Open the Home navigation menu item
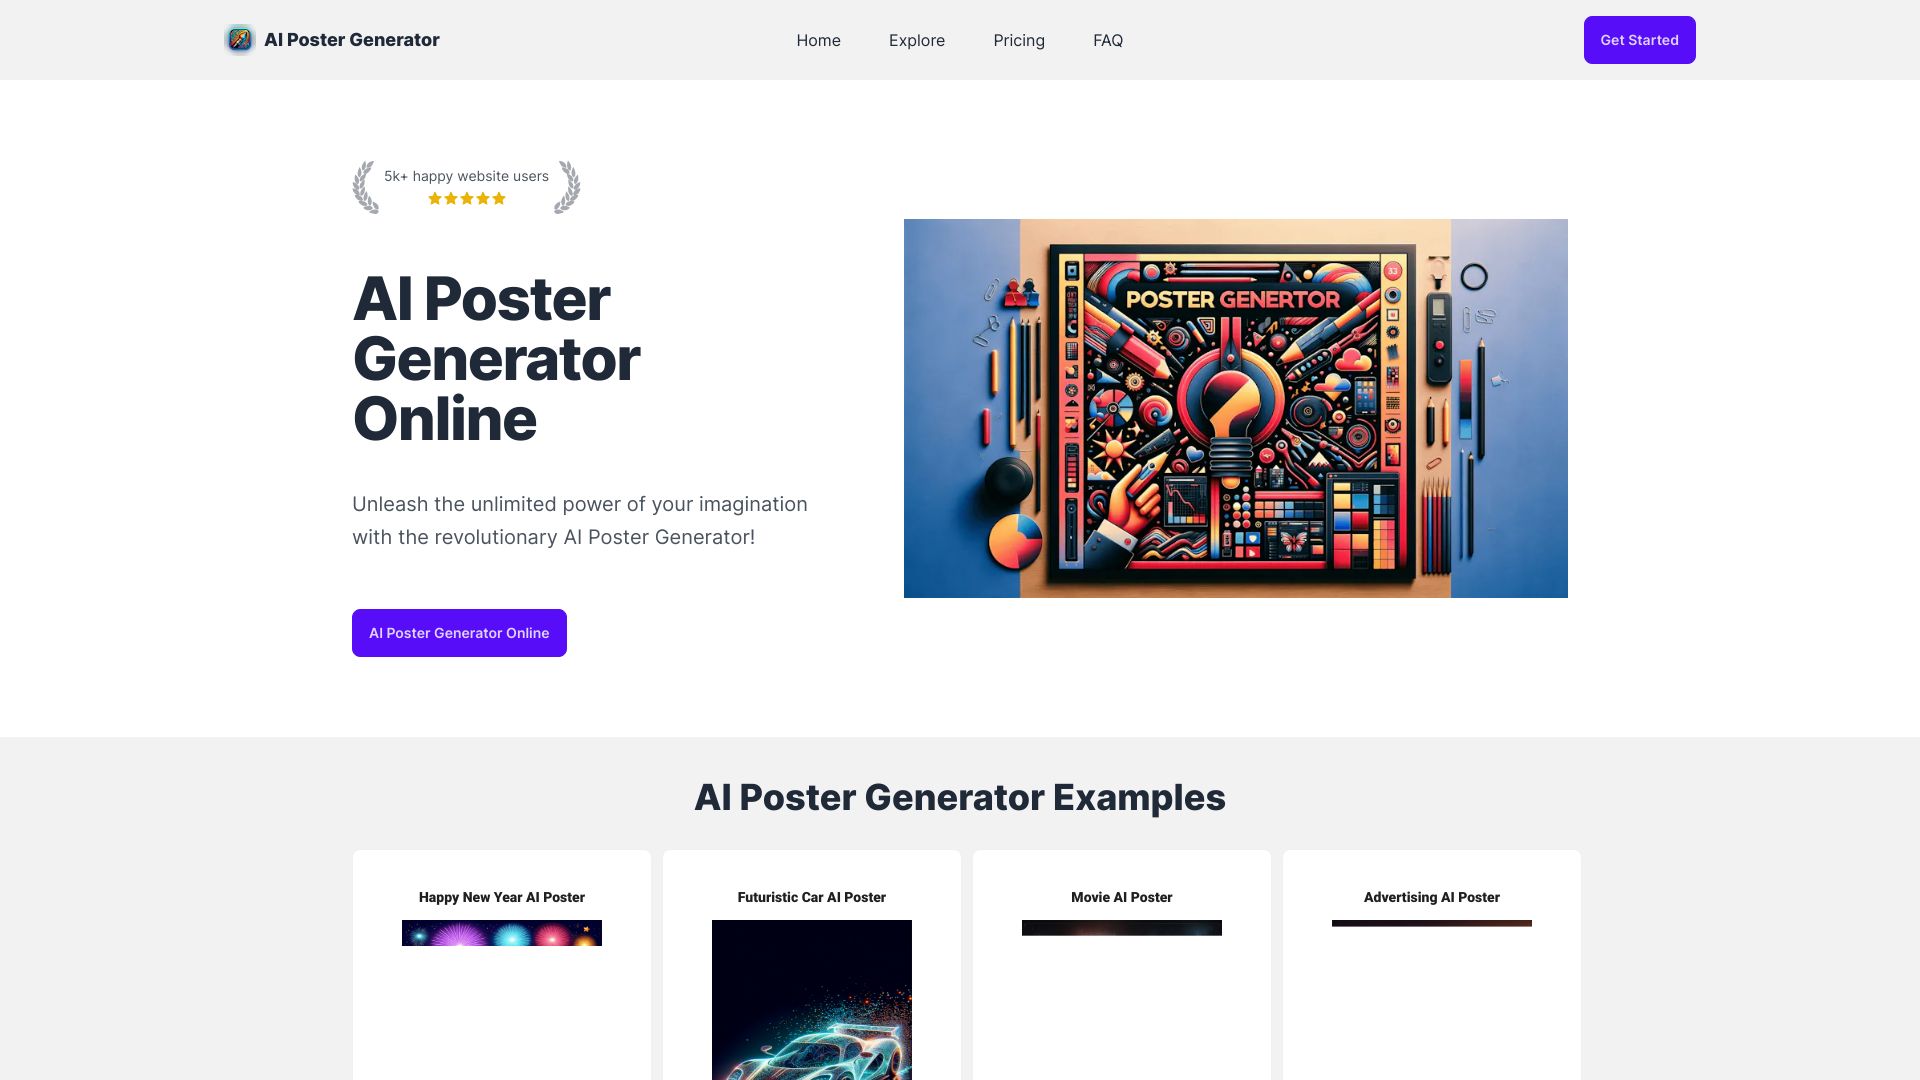 point(818,40)
